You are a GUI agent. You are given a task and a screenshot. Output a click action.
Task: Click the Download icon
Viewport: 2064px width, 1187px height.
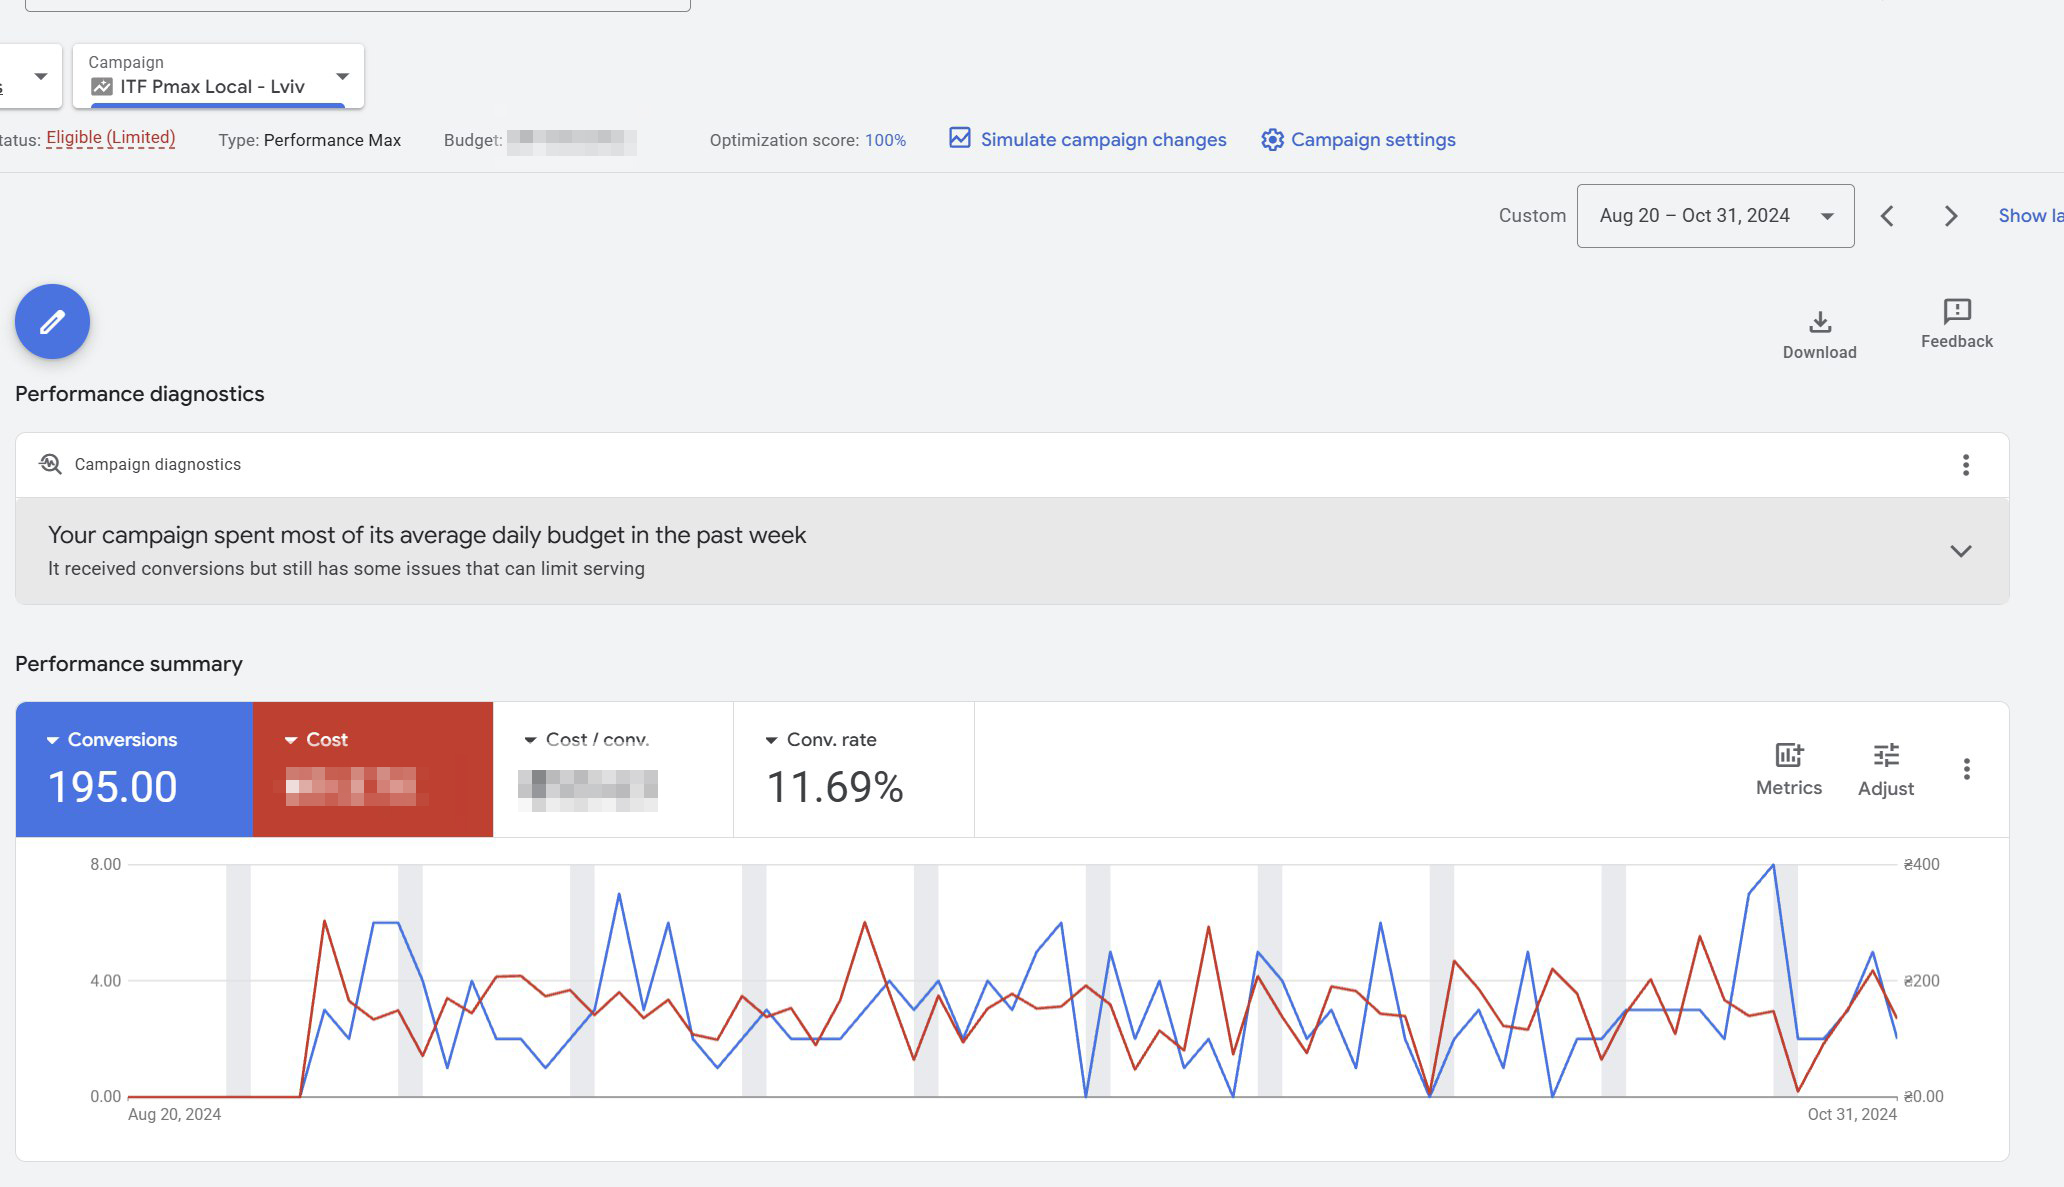point(1819,322)
